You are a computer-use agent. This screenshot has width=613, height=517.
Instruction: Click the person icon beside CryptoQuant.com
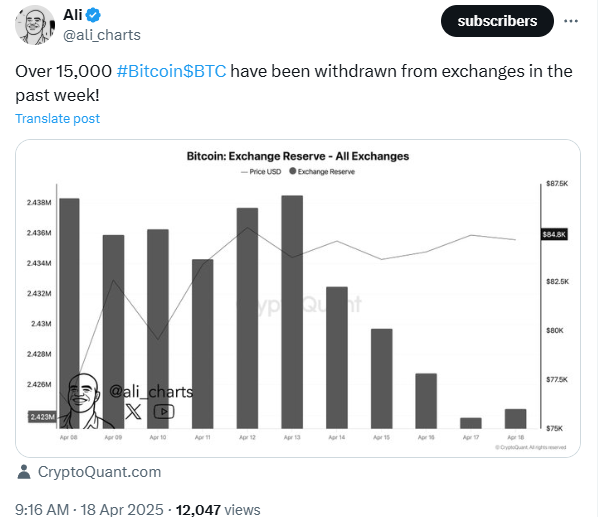click(24, 472)
